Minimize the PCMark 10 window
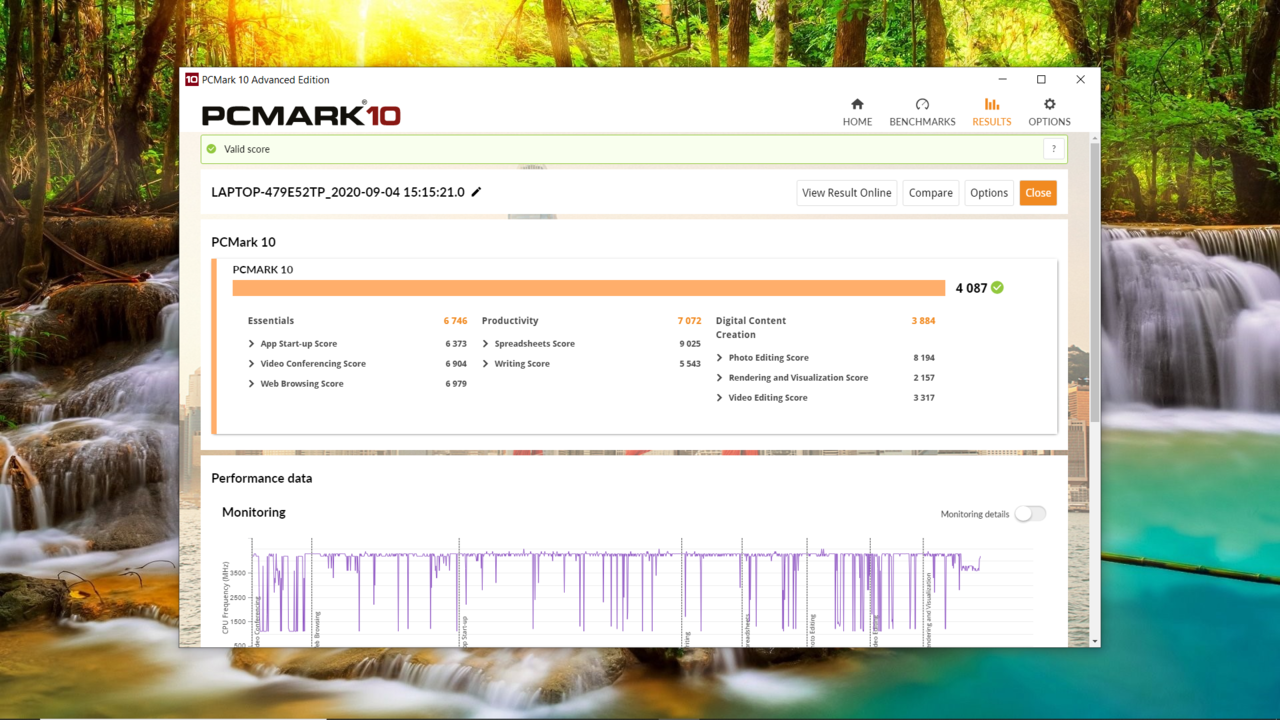 [1003, 80]
